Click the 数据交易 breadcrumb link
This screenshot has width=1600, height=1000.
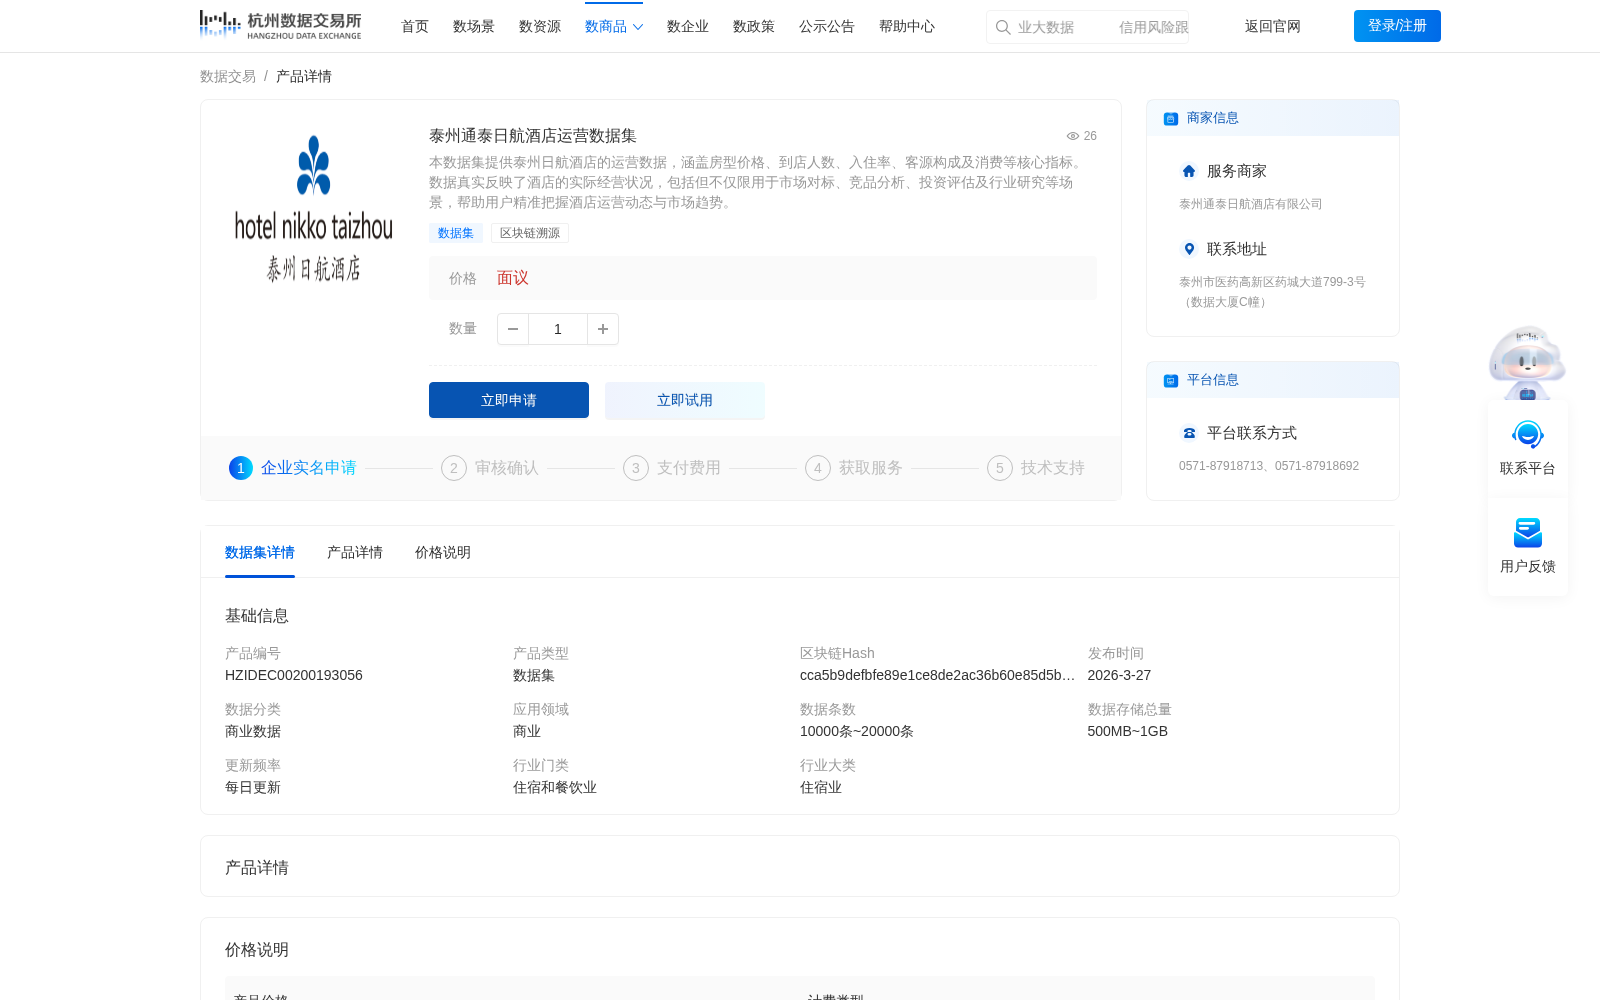pos(228,77)
